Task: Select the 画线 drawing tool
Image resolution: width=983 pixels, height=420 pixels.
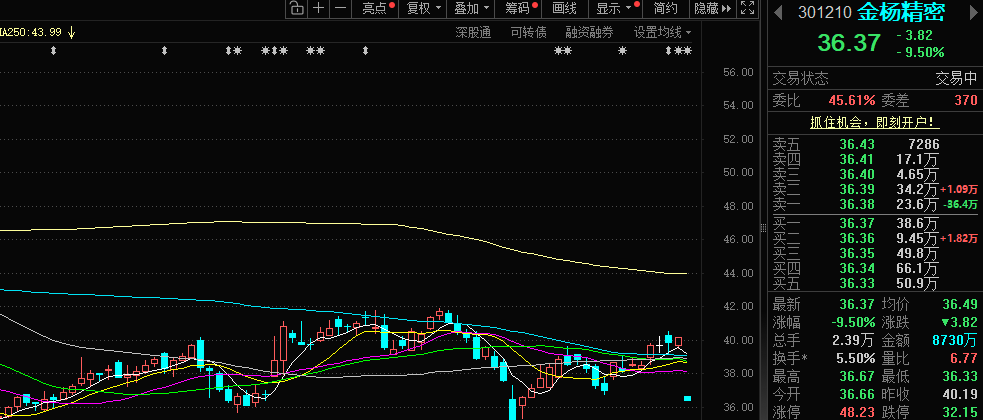Action: [x=564, y=8]
